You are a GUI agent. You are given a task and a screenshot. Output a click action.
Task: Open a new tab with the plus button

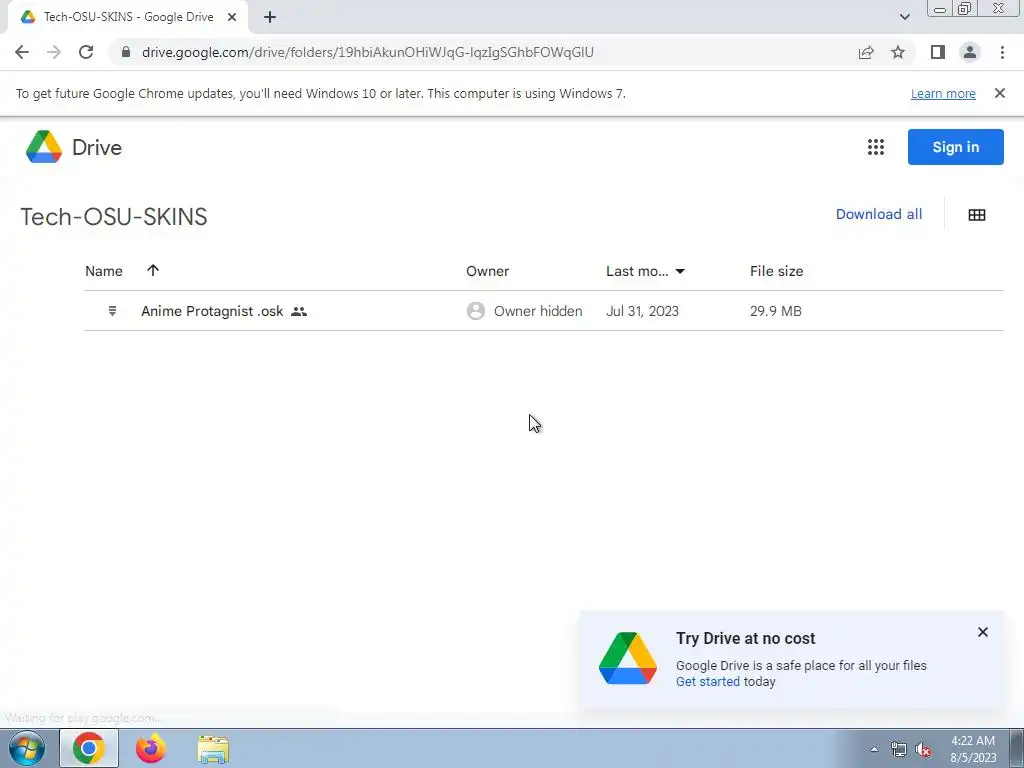270,17
